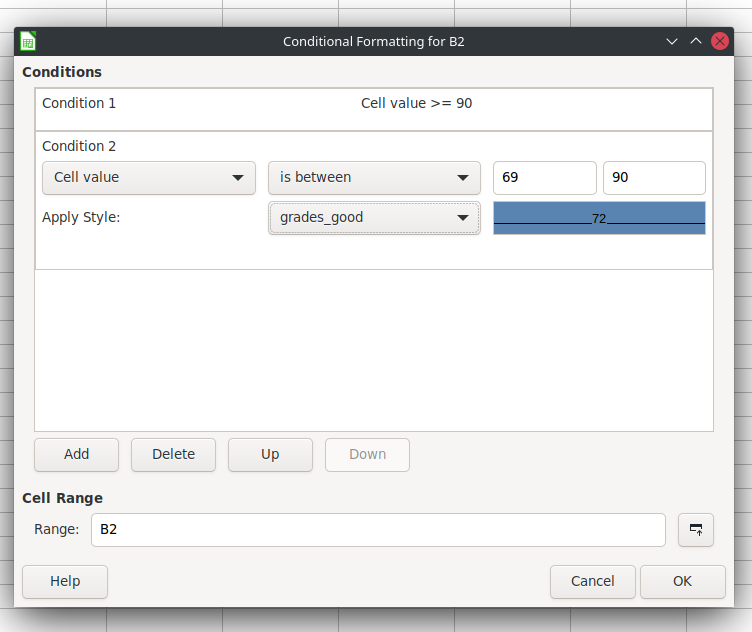Open the Cell value condition type dropdown
The image size is (752, 632).
[x=149, y=177]
